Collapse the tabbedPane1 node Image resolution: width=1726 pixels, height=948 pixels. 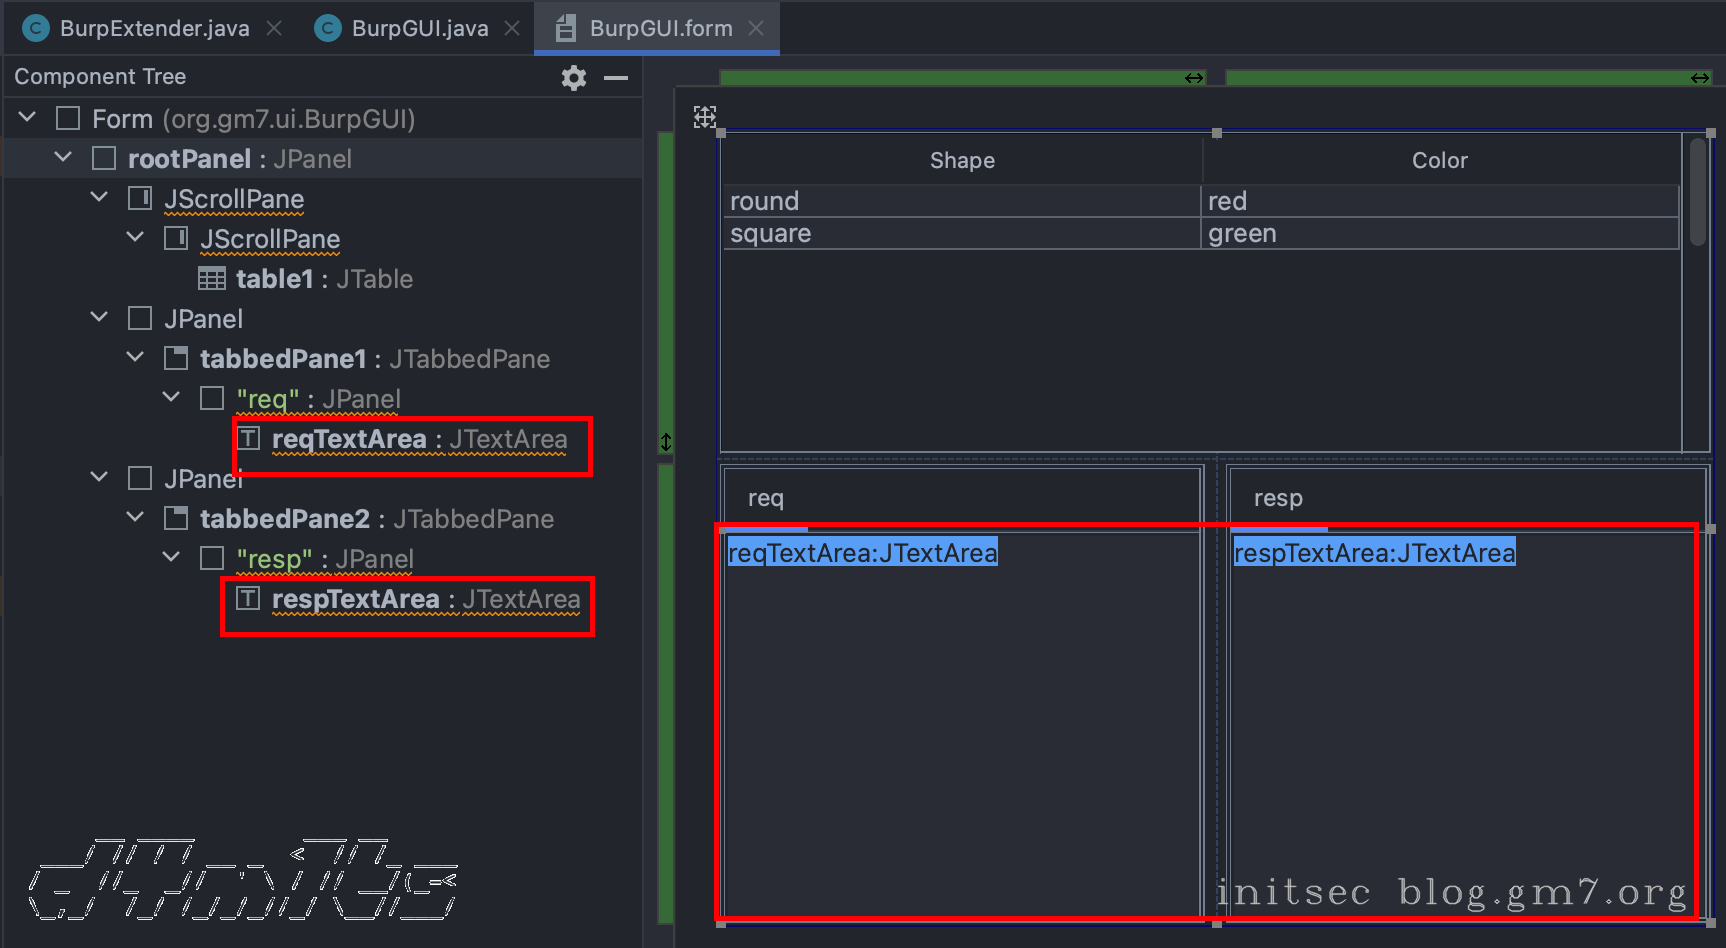[135, 358]
